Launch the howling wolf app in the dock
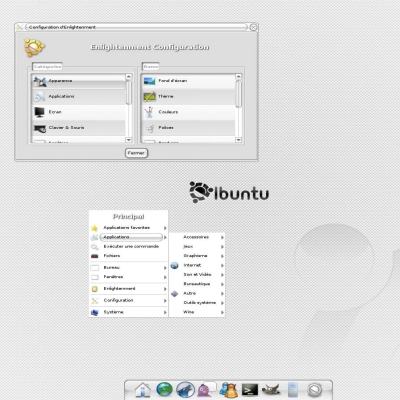The image size is (400, 400). (x=185, y=389)
